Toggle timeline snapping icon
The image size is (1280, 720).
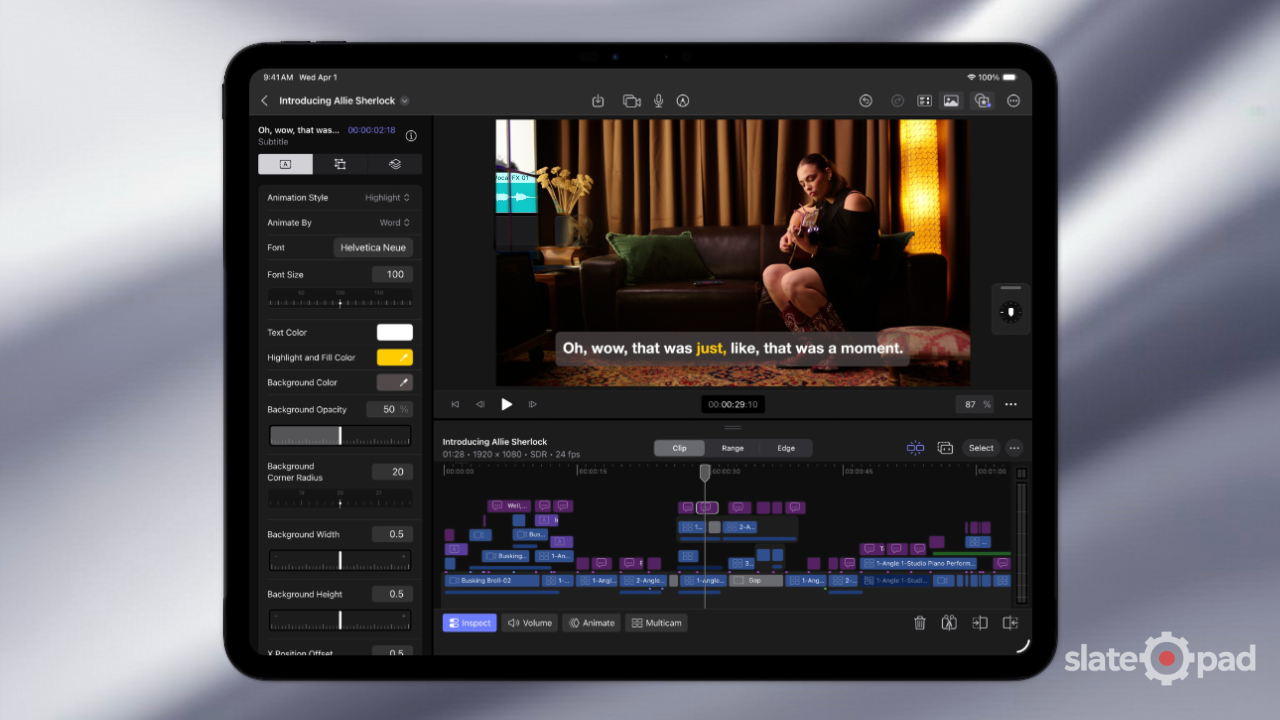[915, 448]
